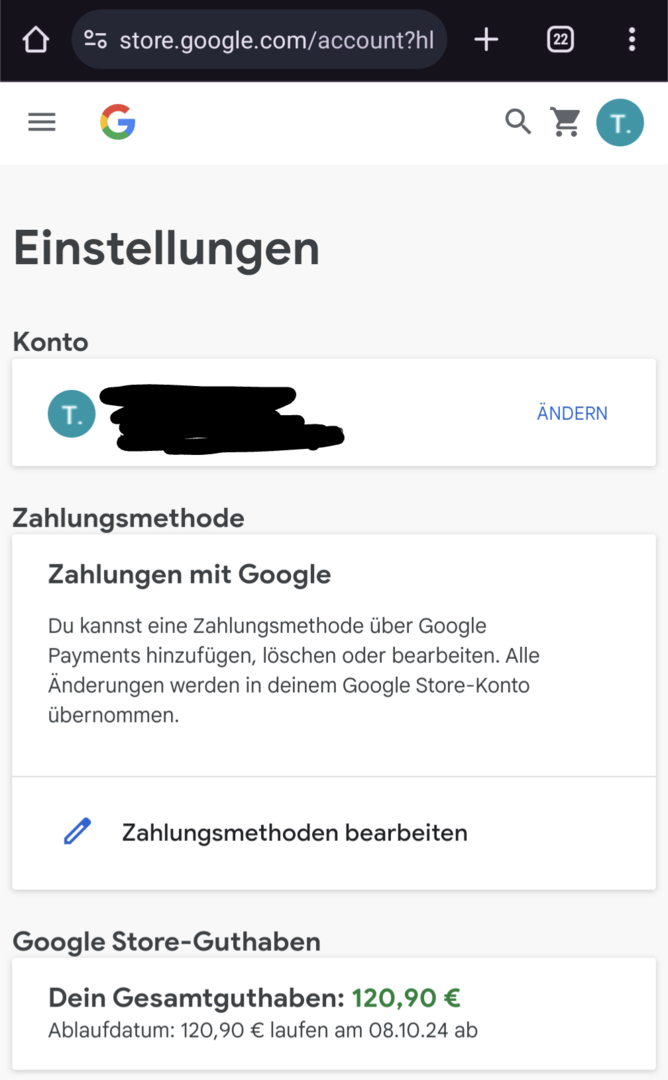Click the avatar in the Konto card
Screen dimensions: 668x1080
point(72,414)
